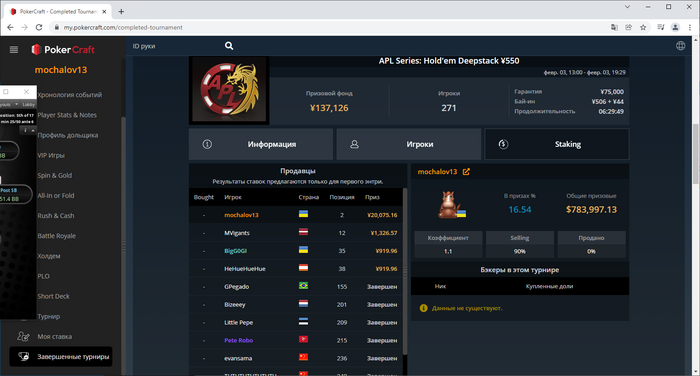This screenshot has height=376, width=700.
Task: Select the HeHueHueHue player row
Action: click(296, 268)
